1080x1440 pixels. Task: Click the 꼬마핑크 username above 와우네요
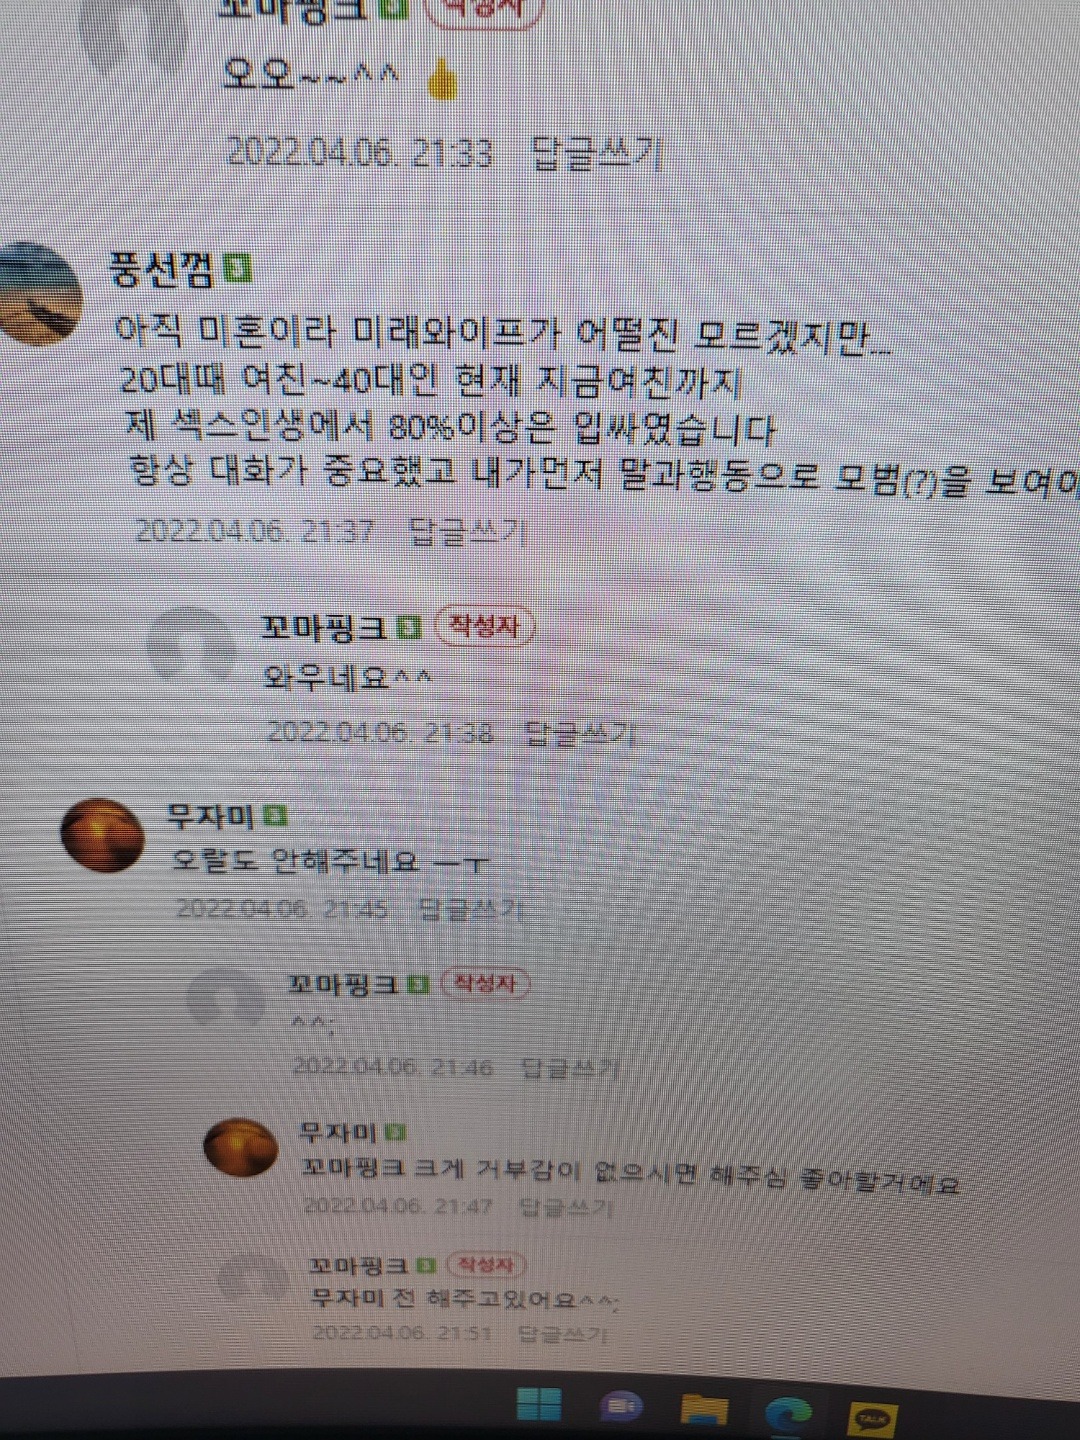(324, 627)
